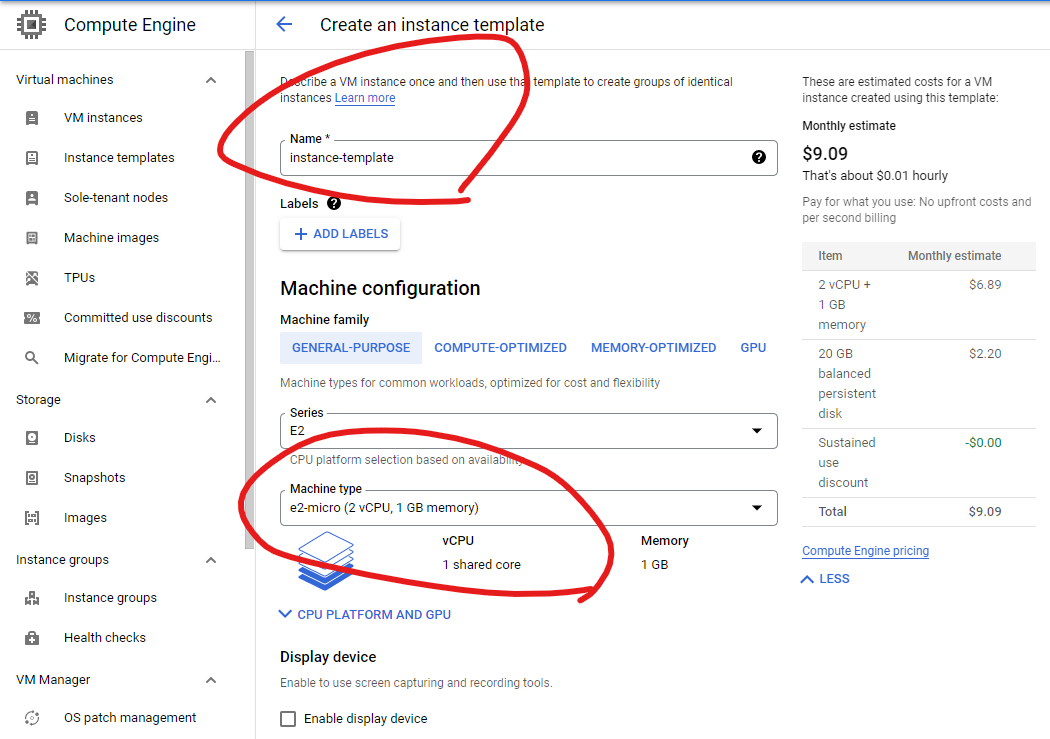Select the COMPUTE-OPTIMIZED tab
Viewport: 1050px width, 739px height.
click(x=500, y=348)
